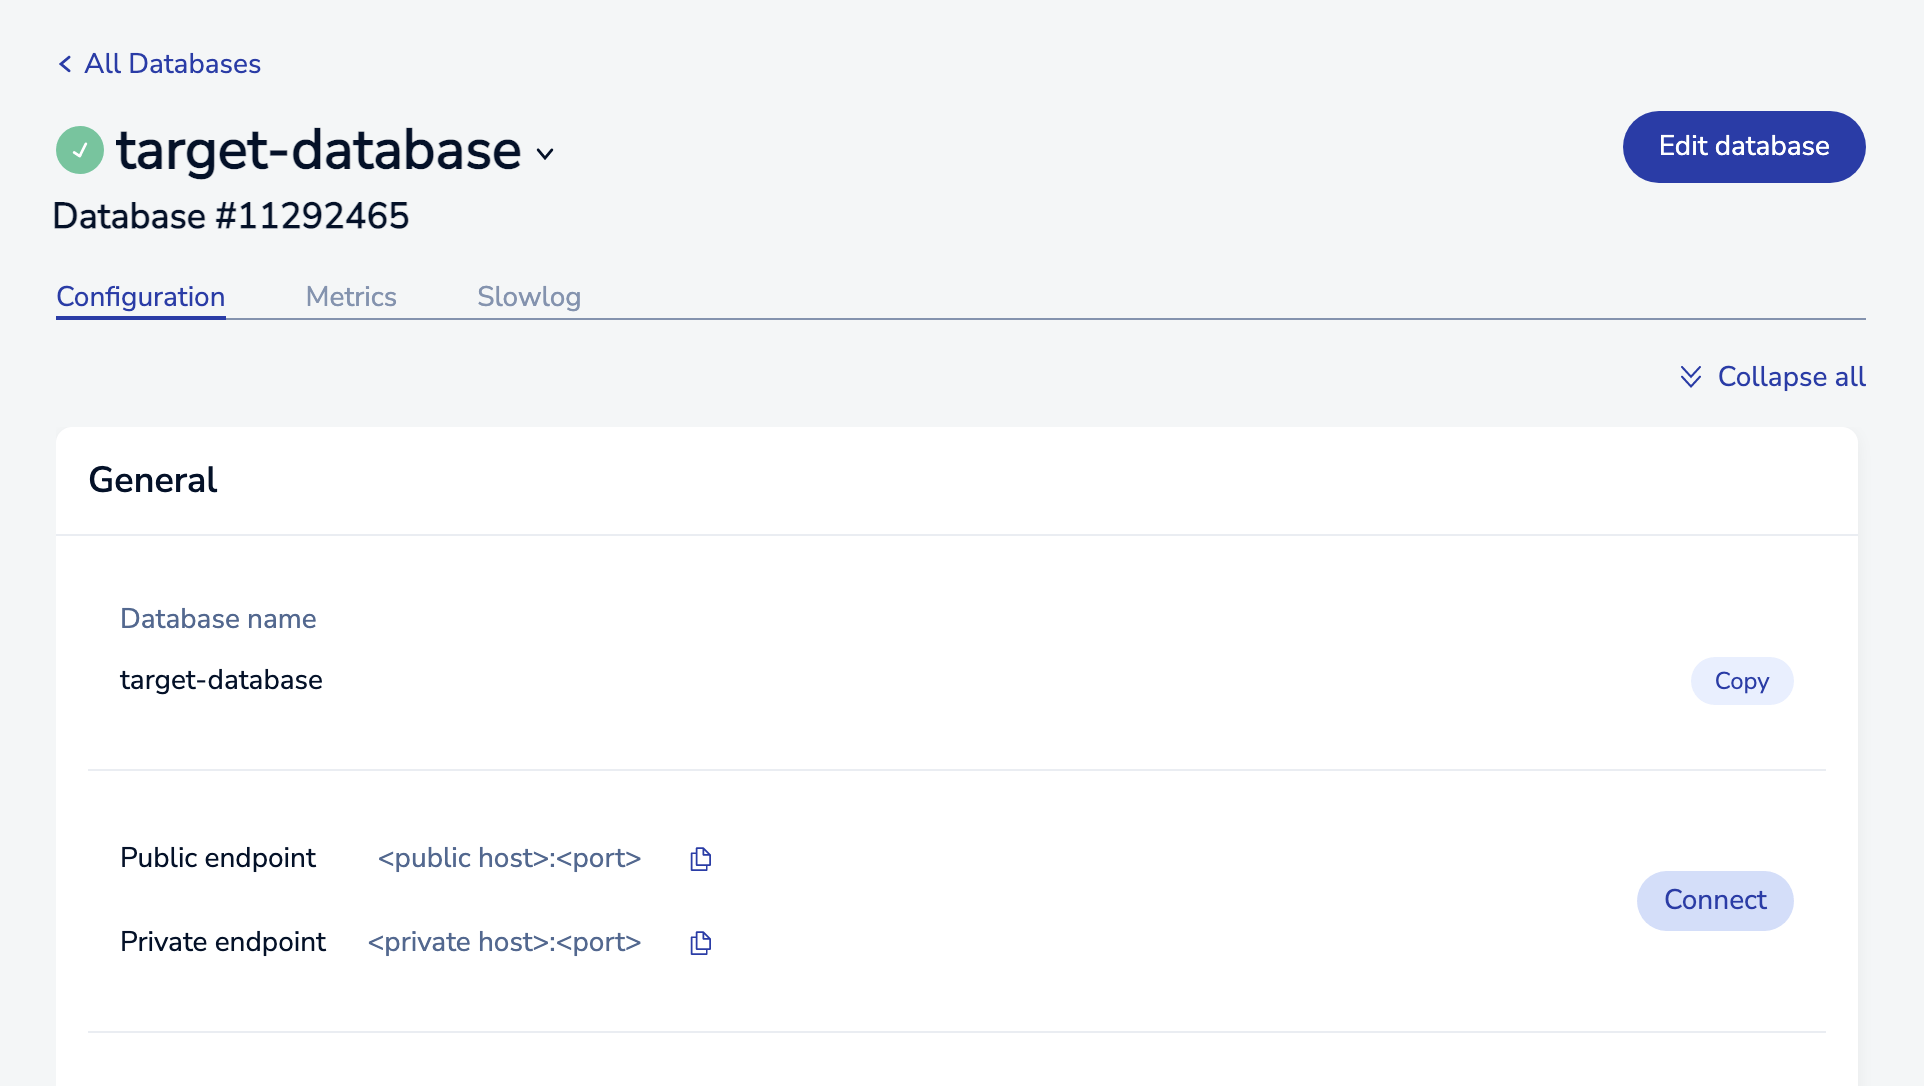Click the back chevron beside All Databases

point(65,64)
